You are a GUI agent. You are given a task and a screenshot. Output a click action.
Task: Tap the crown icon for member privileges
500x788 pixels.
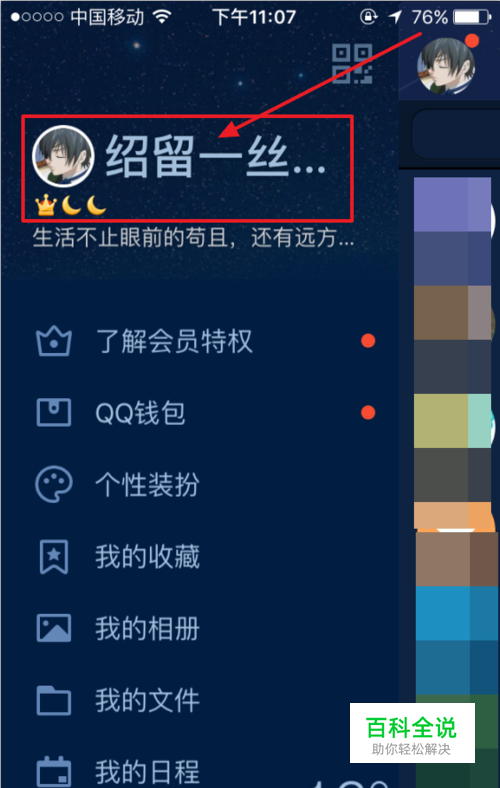coord(54,341)
